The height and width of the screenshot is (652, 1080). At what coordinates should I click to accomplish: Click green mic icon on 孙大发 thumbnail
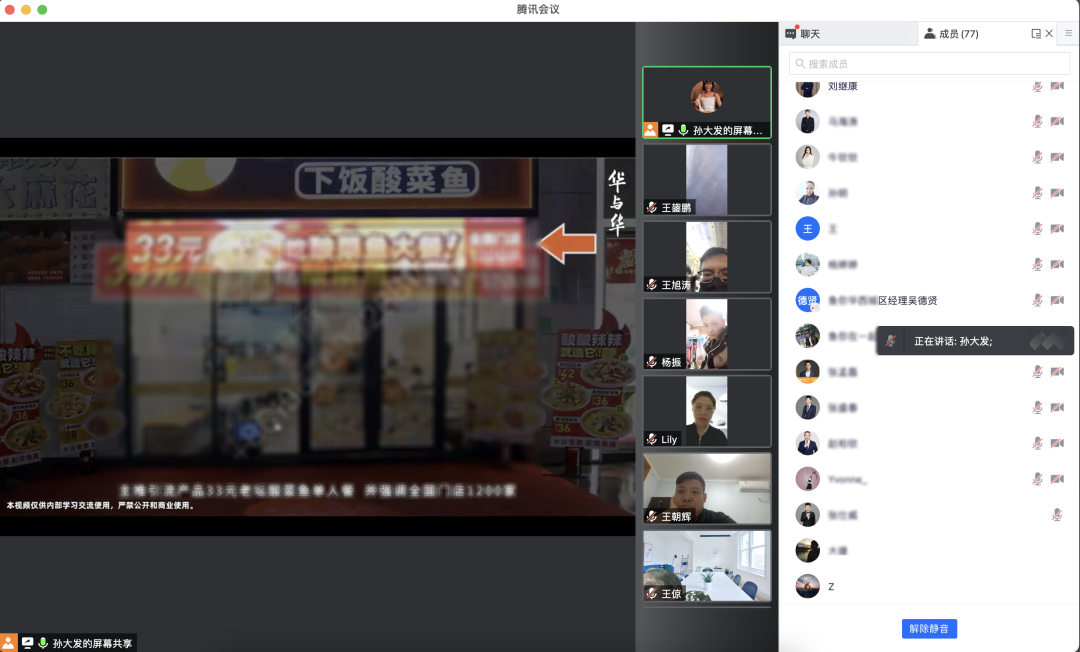point(683,129)
